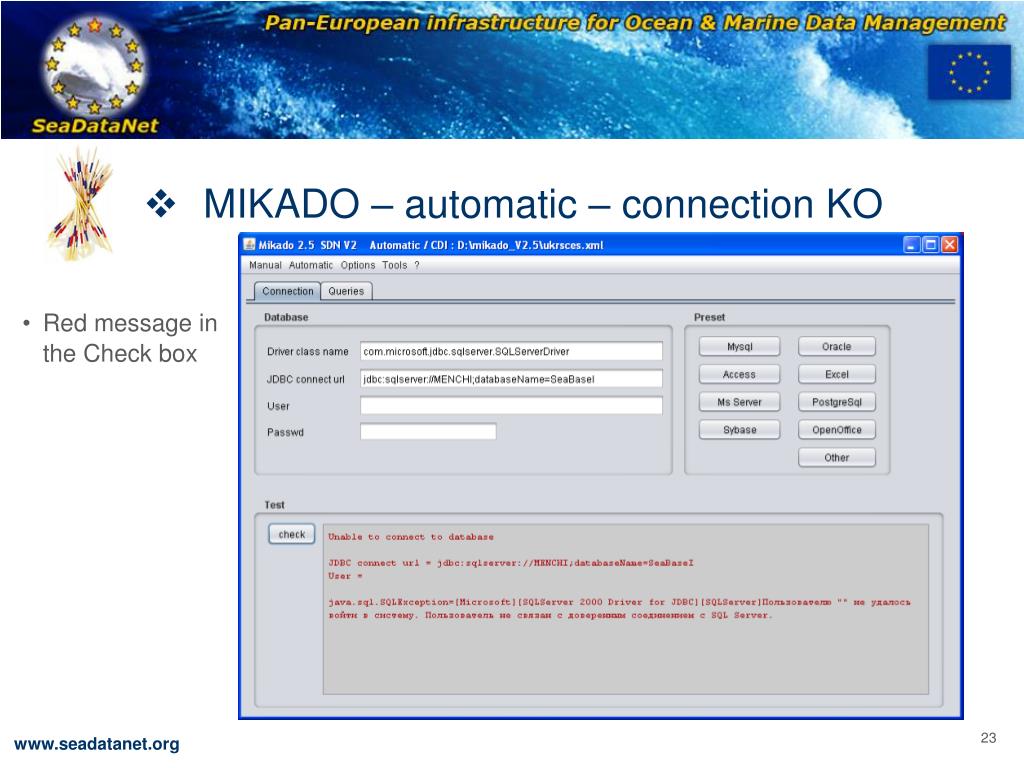This screenshot has height=768, width=1024.
Task: Open the Automatic menu
Action: (311, 265)
